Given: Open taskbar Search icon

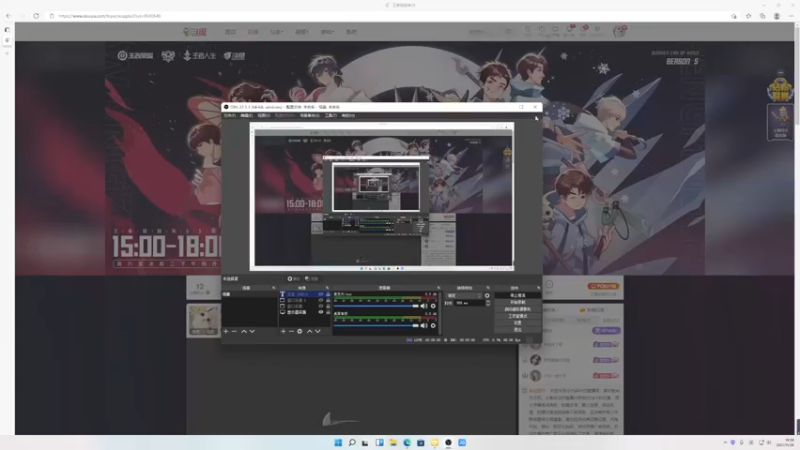Looking at the screenshot, I should click(x=352, y=442).
